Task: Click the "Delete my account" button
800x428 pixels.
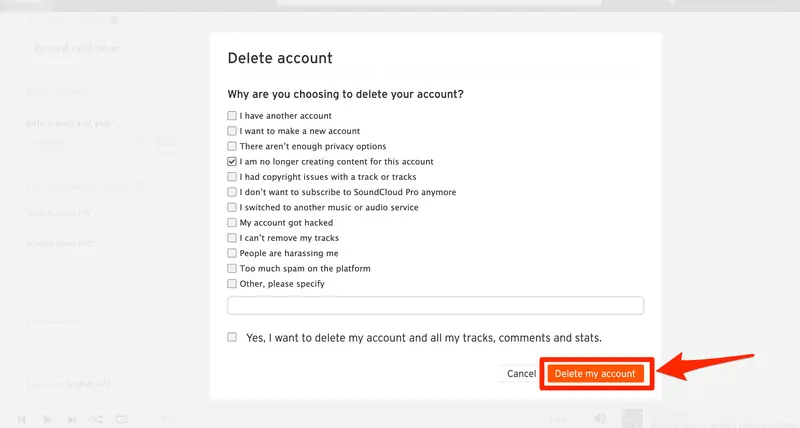Action: [595, 374]
